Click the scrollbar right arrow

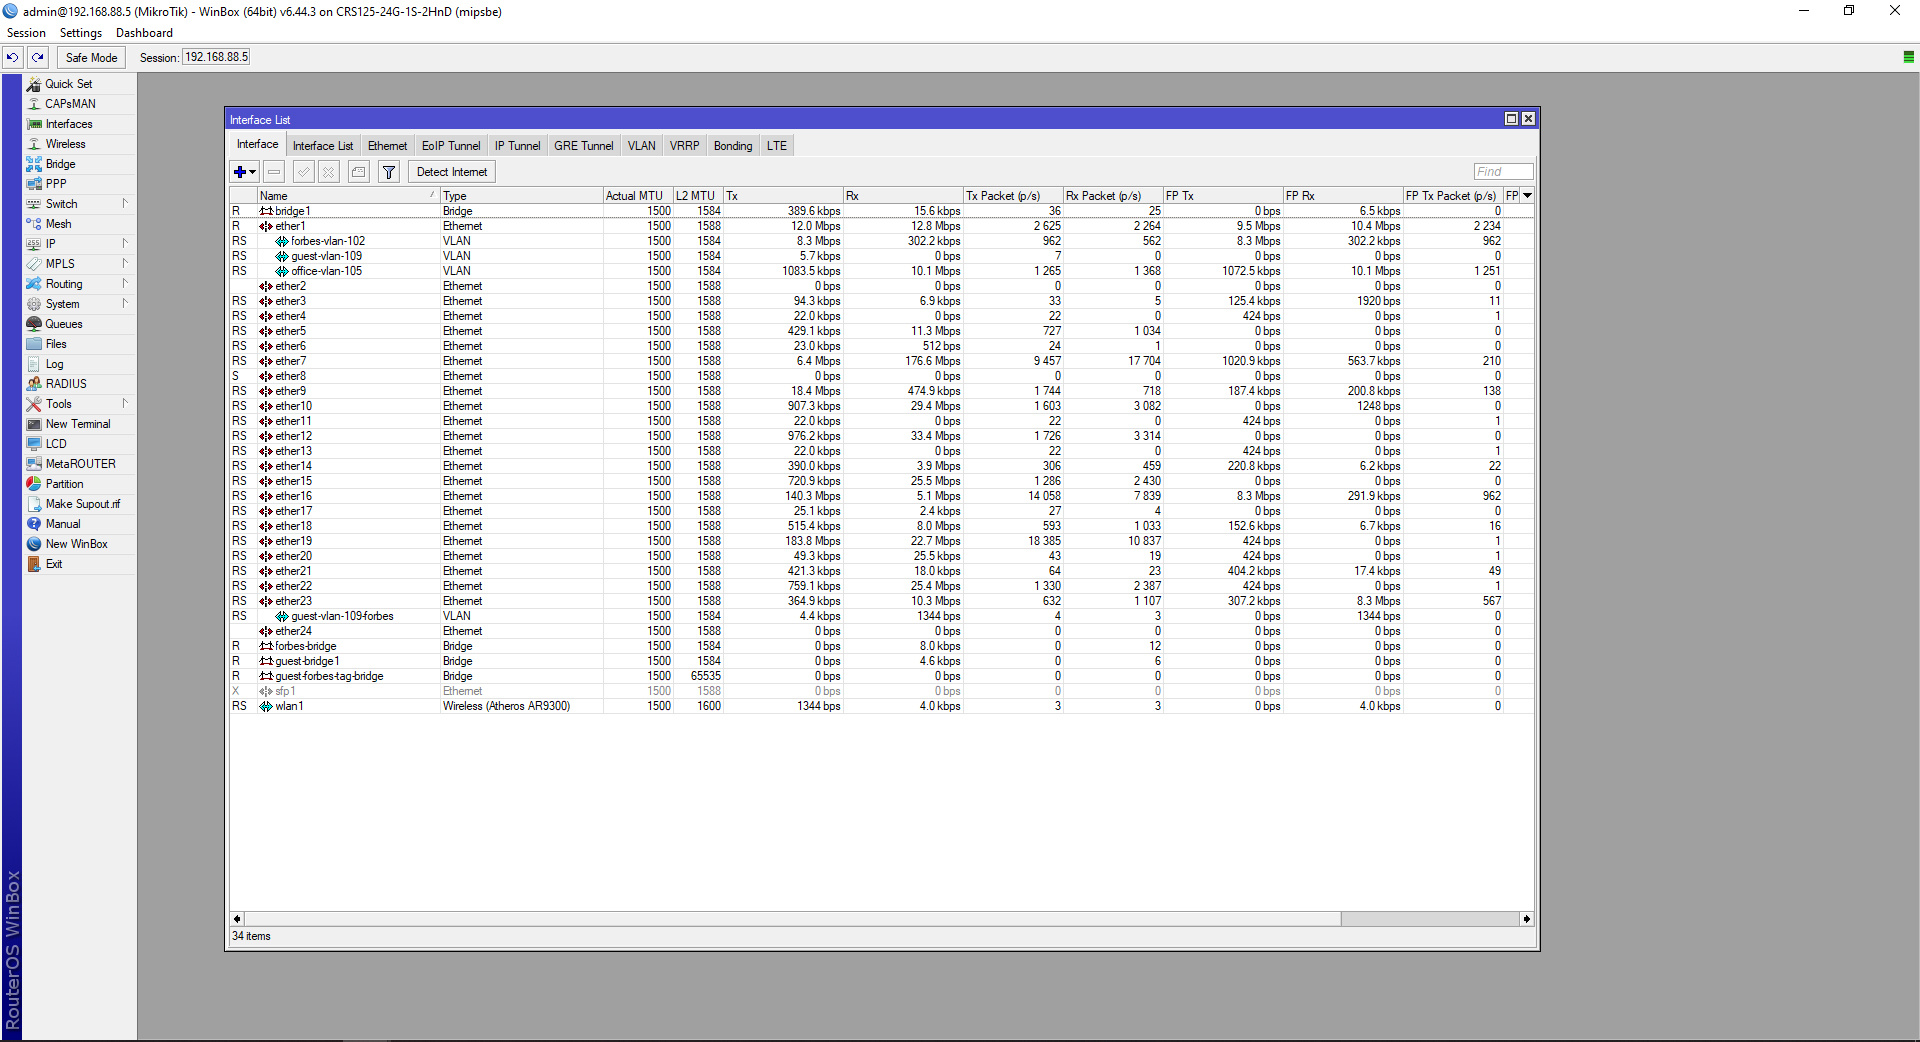[x=1527, y=919]
